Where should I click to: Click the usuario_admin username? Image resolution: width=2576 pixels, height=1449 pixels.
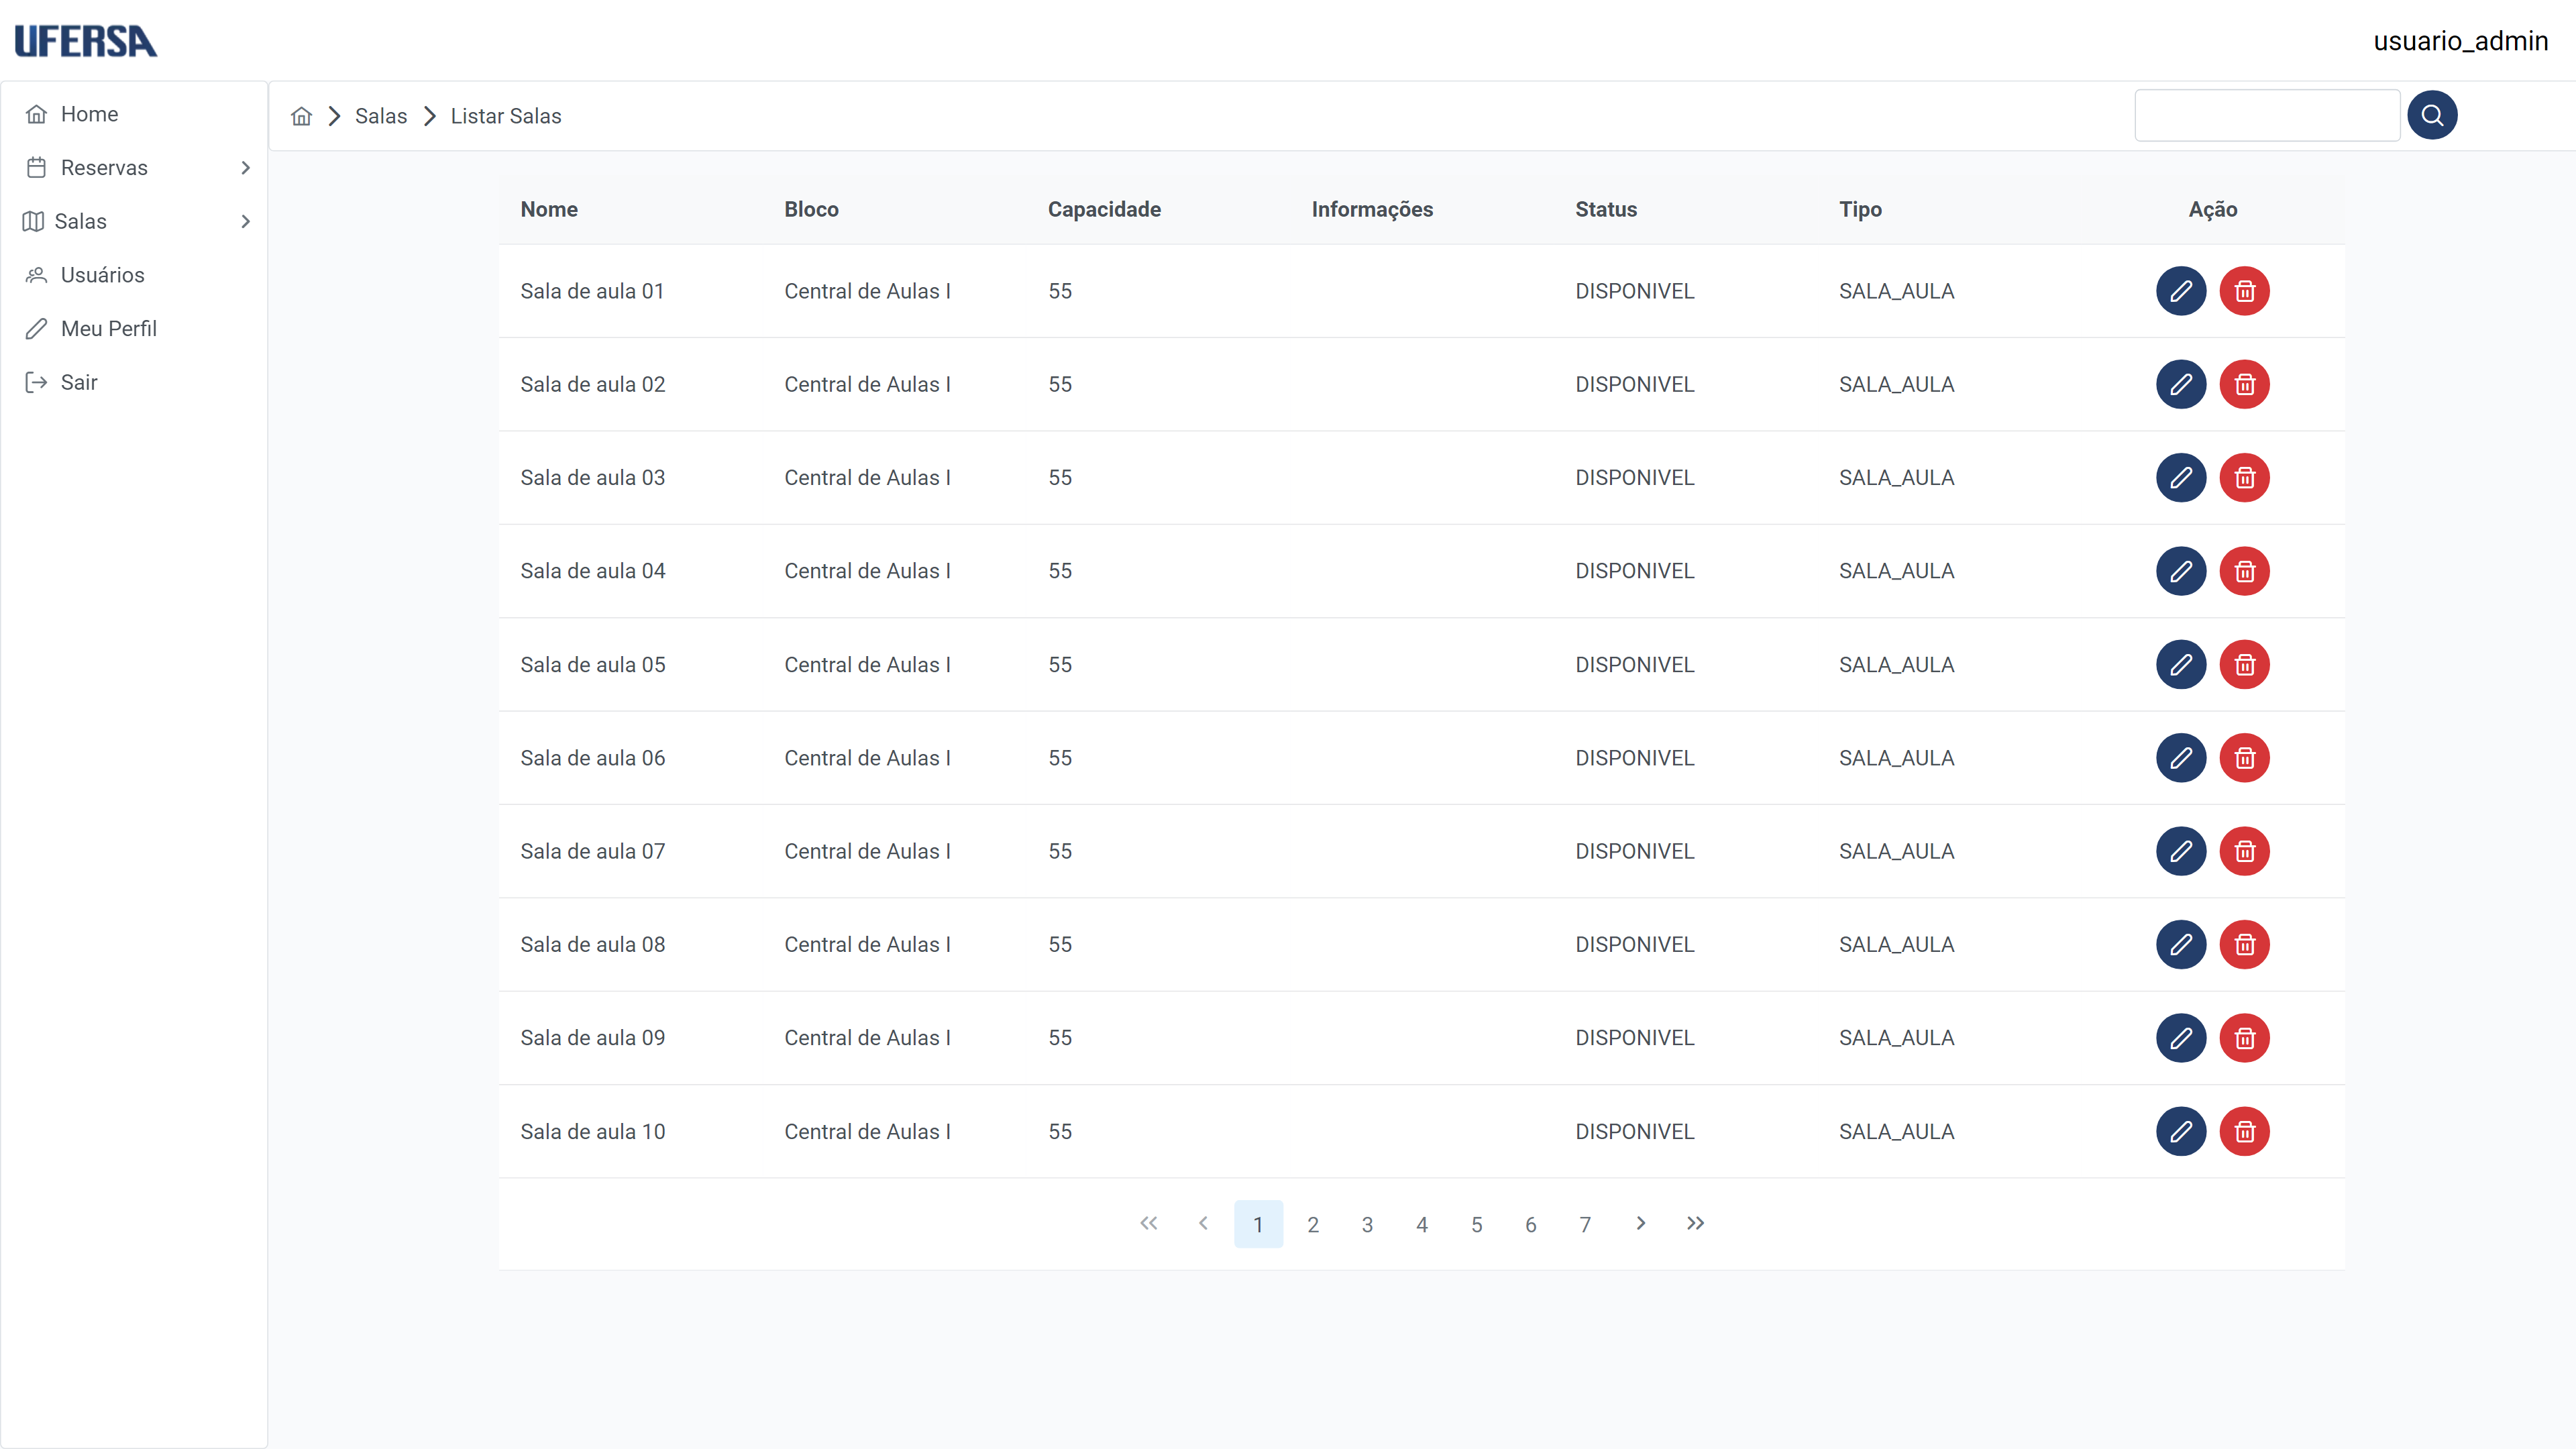pyautogui.click(x=2461, y=41)
